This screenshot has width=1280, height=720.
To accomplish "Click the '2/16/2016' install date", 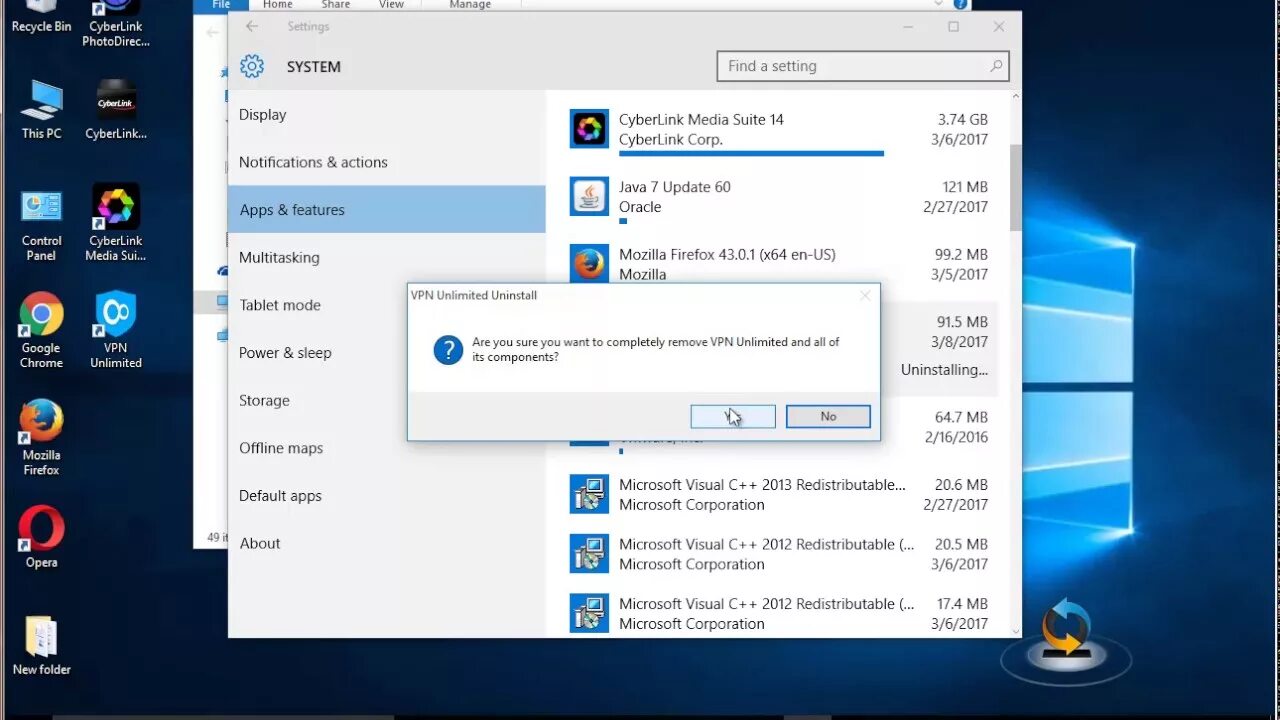I will (956, 437).
